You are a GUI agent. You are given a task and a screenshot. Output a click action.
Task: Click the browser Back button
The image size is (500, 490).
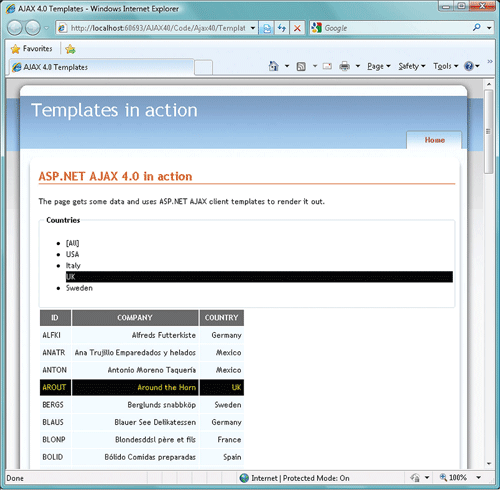click(x=15, y=28)
